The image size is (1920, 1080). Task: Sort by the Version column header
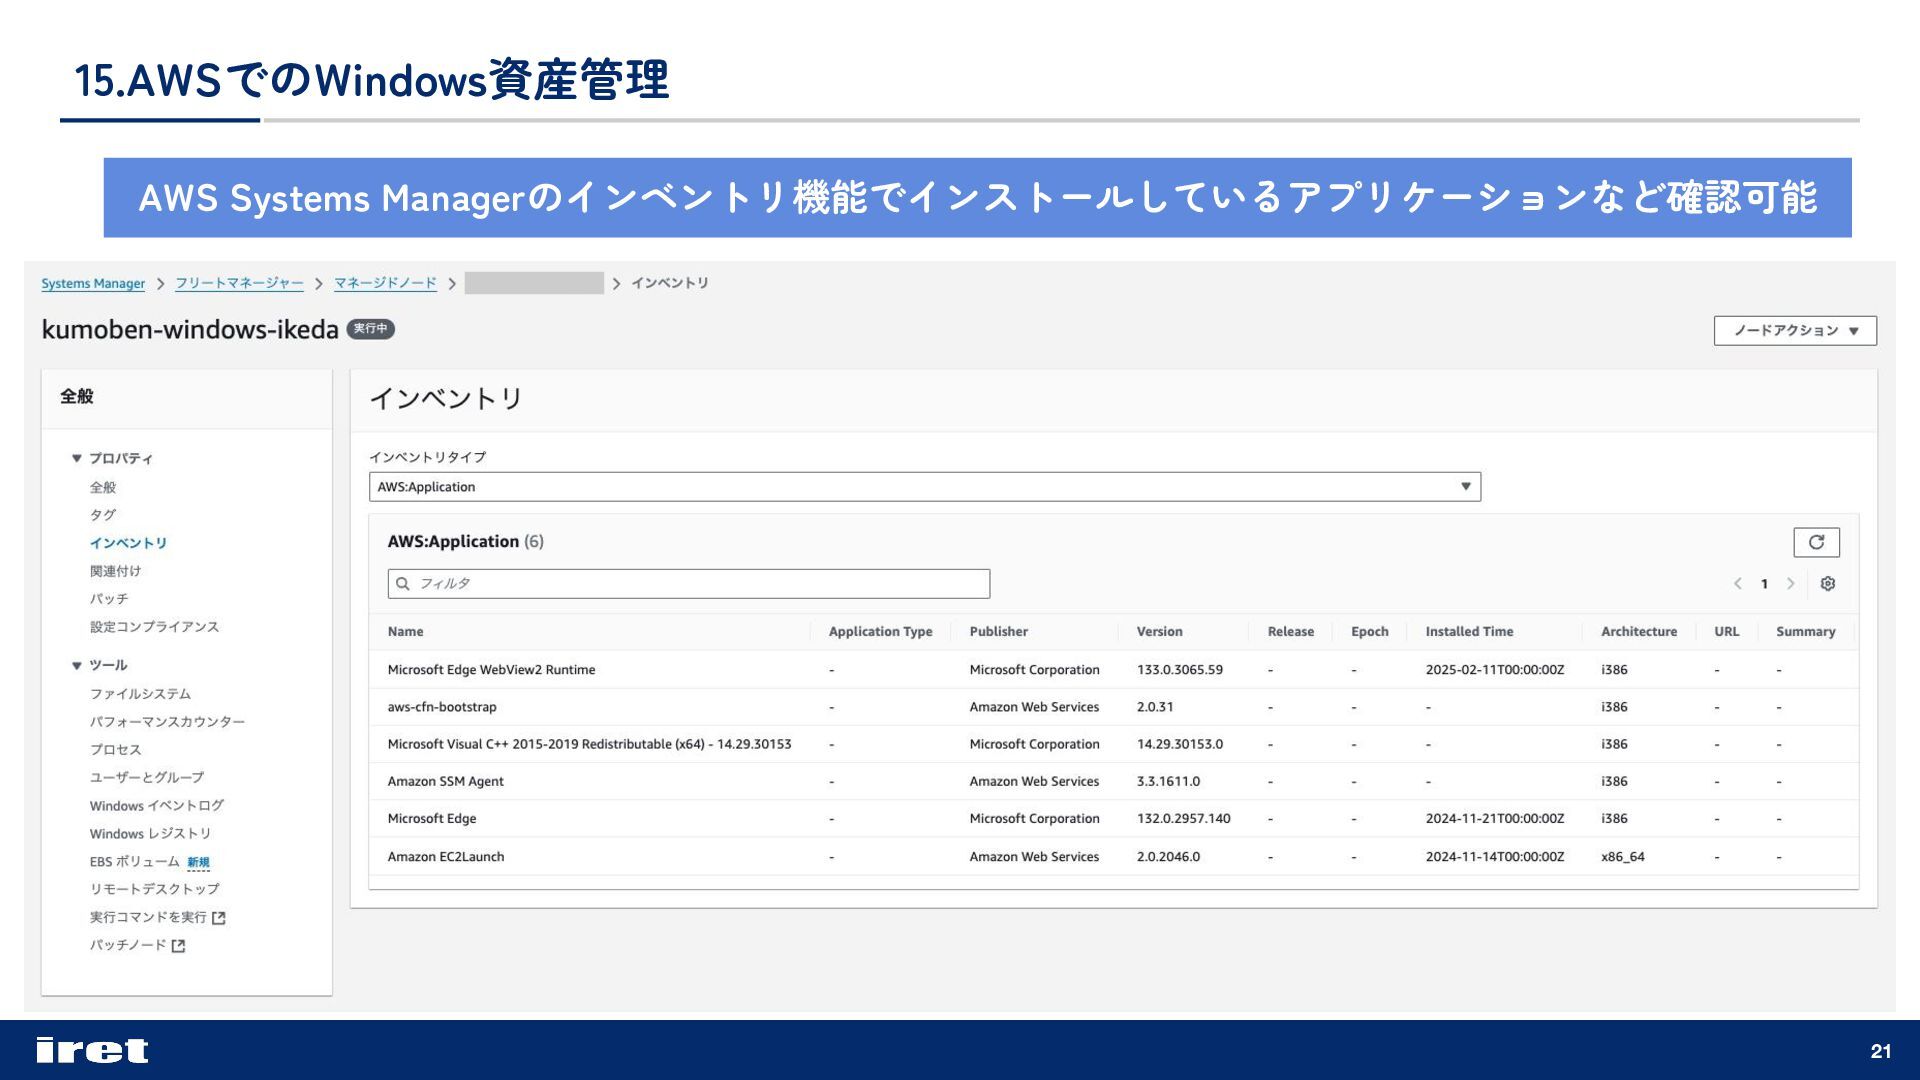1159,632
